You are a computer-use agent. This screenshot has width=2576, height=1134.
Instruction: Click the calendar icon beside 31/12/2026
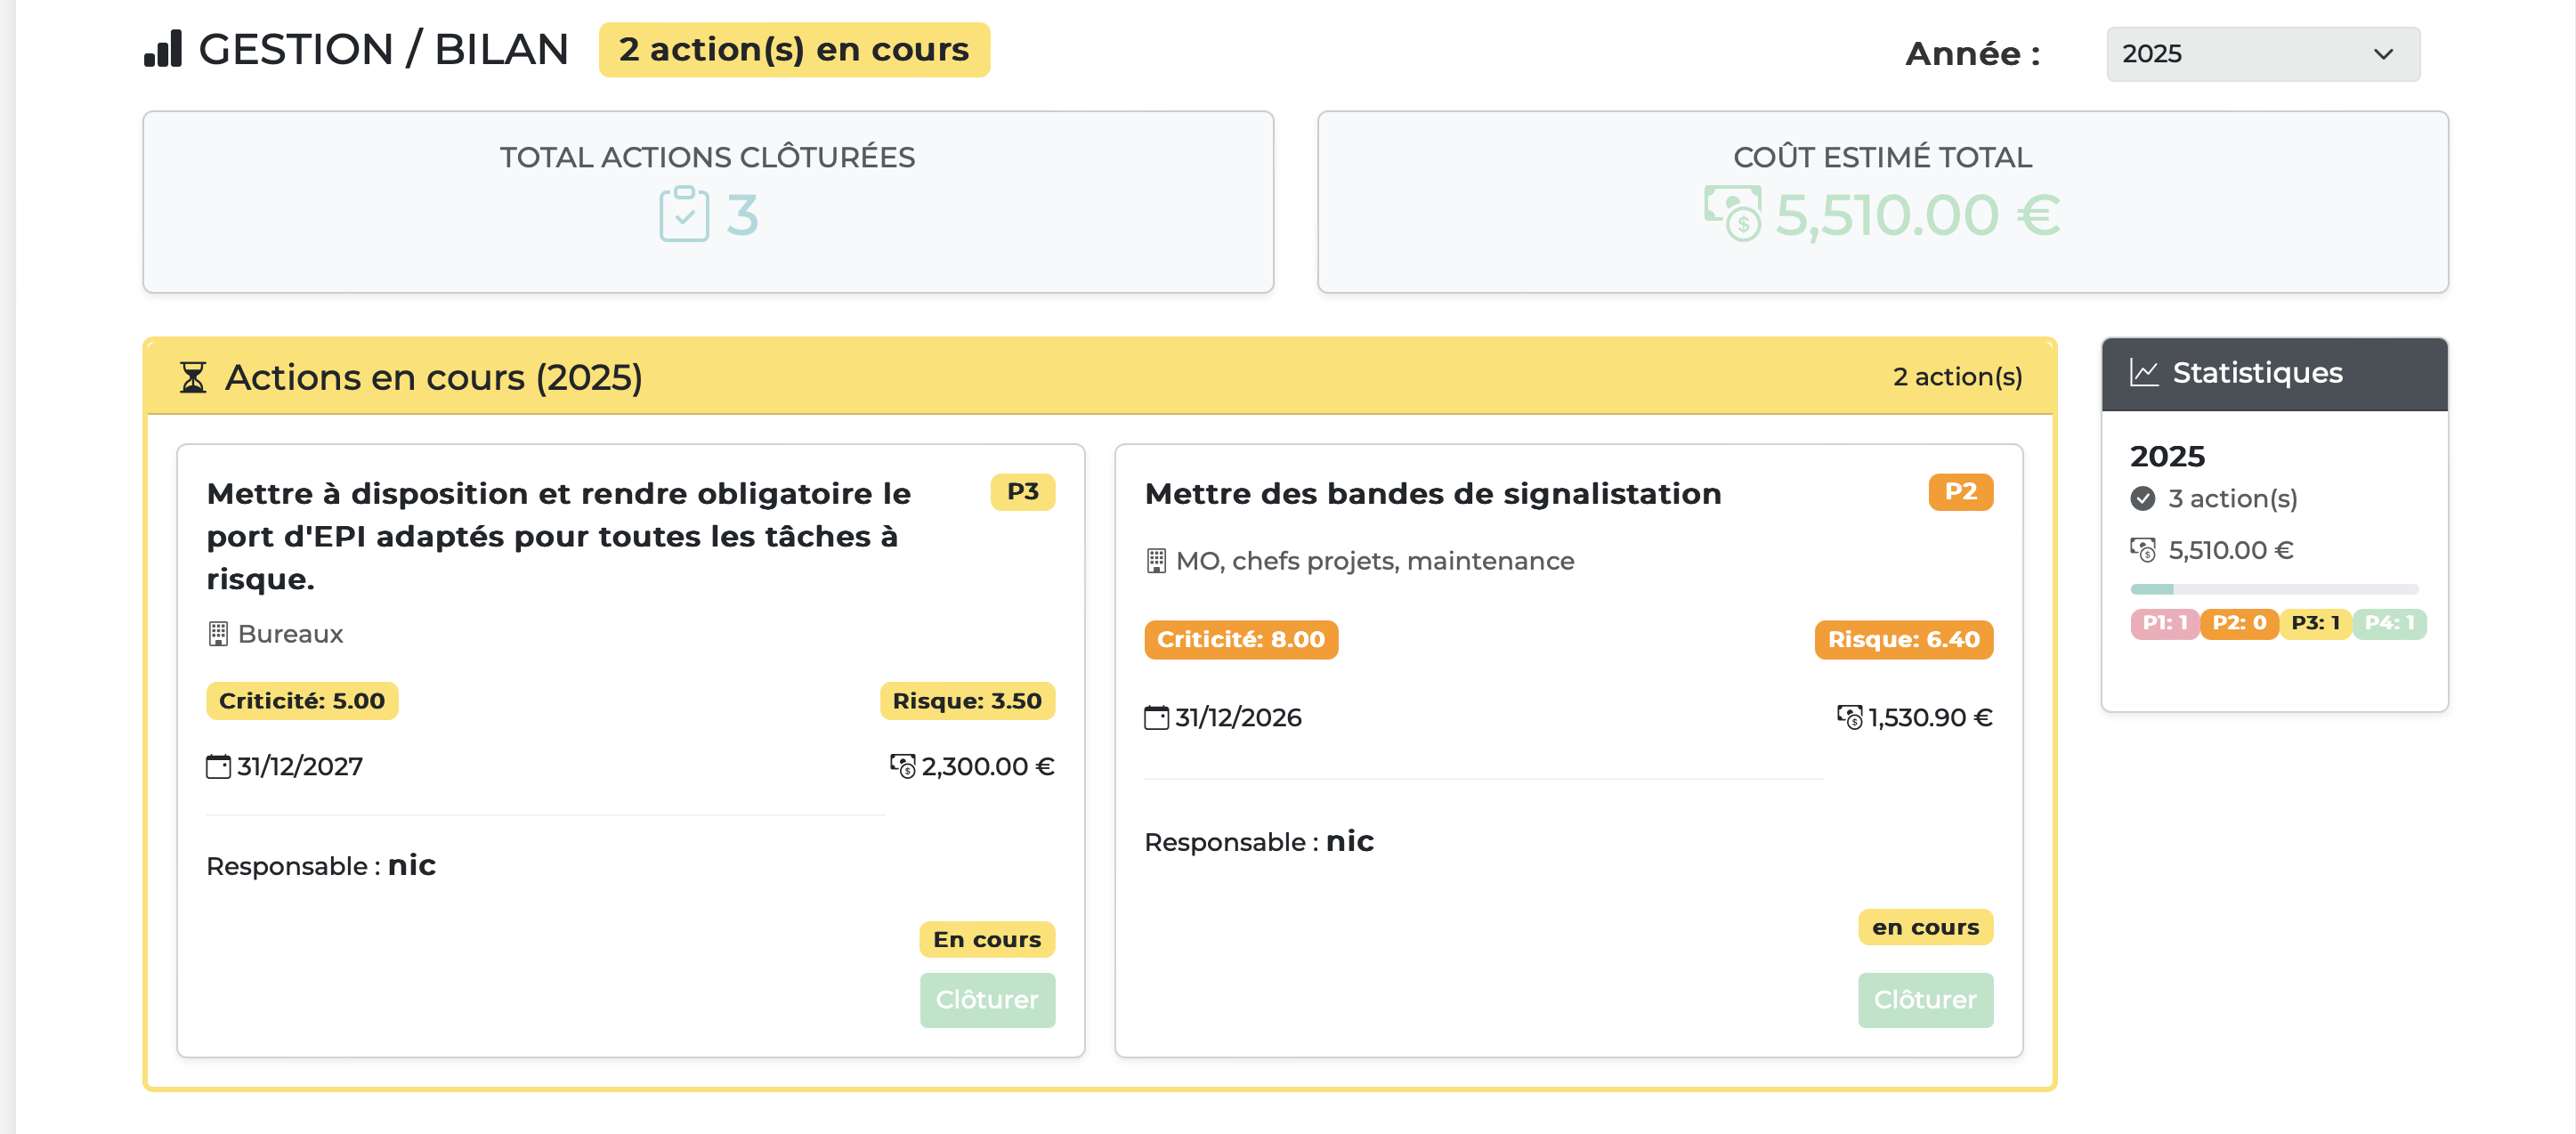(x=1156, y=717)
